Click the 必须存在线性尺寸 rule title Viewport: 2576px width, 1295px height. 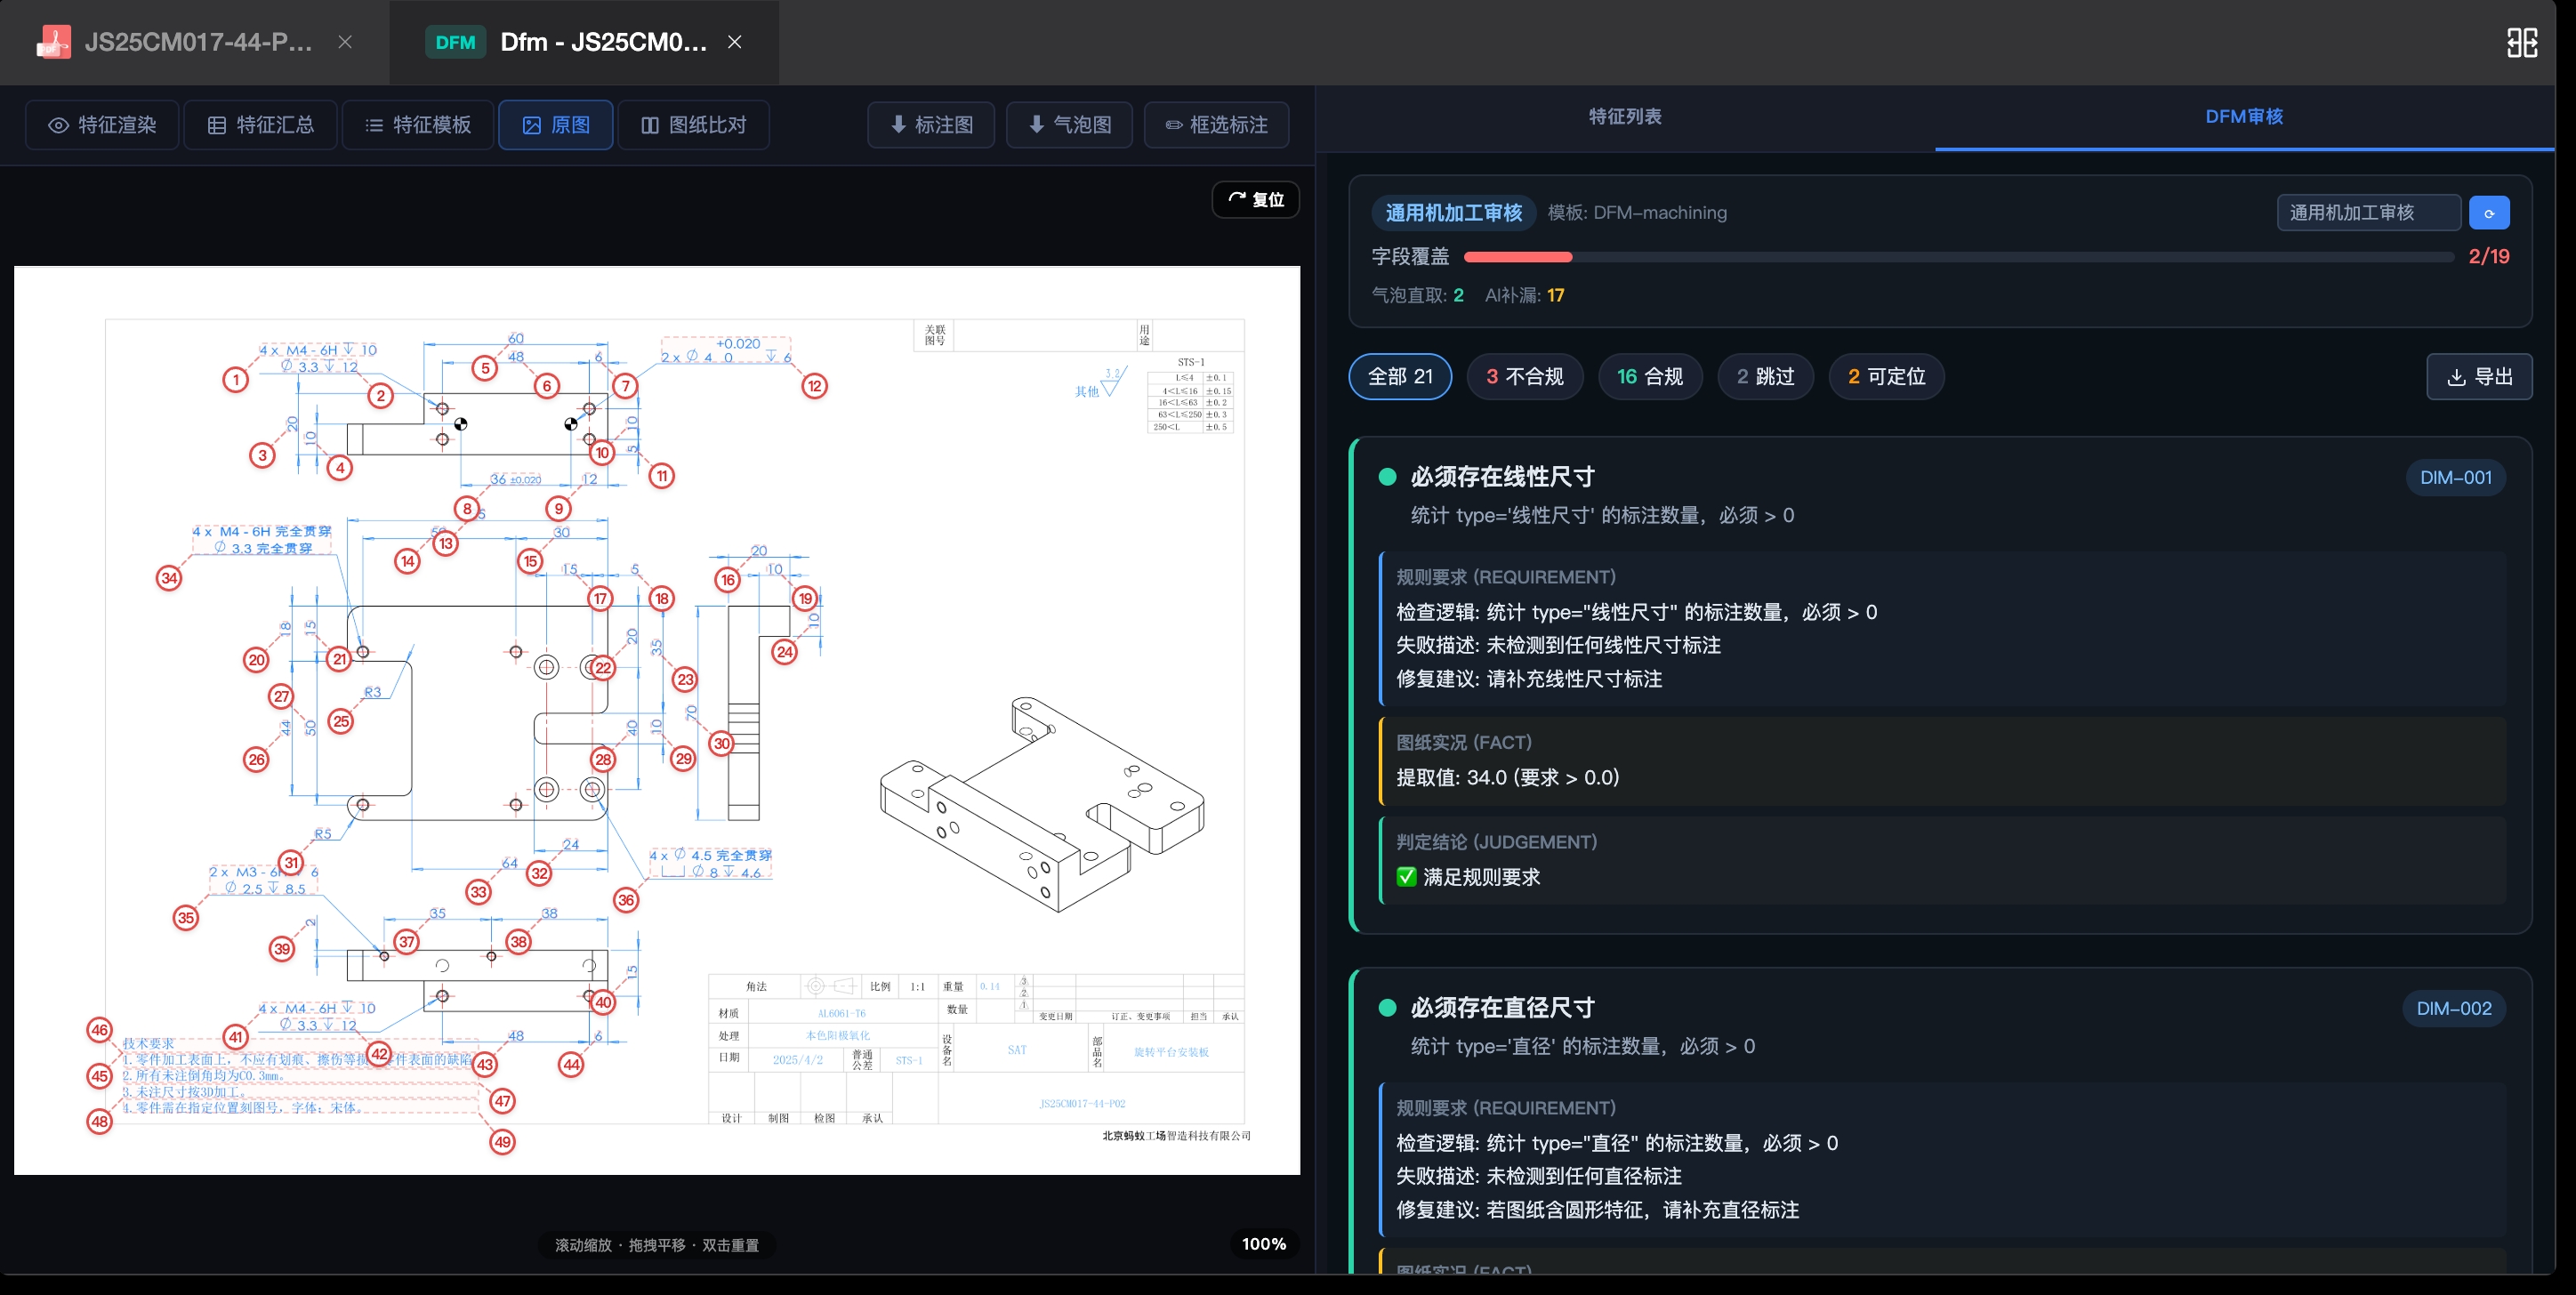[1502, 477]
